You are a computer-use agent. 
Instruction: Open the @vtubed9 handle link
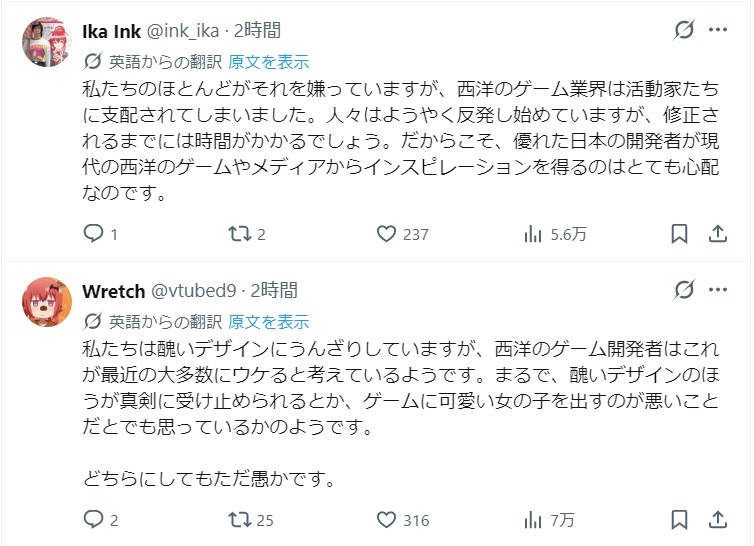193,291
